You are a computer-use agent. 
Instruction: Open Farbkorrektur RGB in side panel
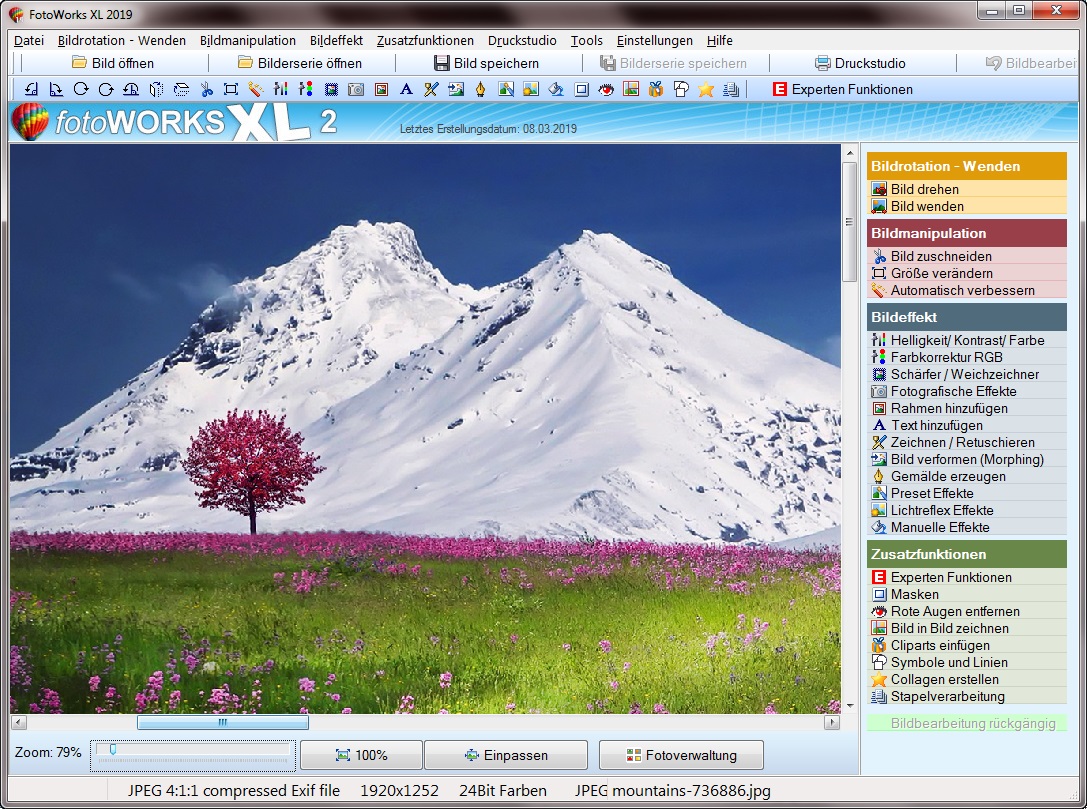(x=967, y=357)
